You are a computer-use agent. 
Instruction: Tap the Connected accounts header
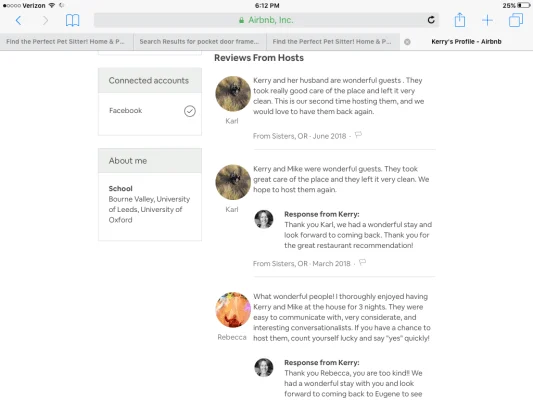tap(150, 81)
